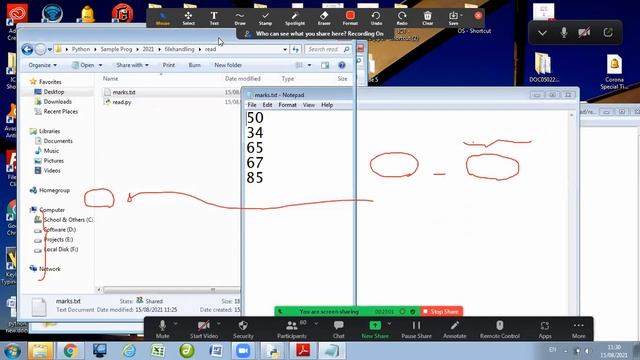Open the Participants panel
The image size is (640, 360).
[291, 329]
